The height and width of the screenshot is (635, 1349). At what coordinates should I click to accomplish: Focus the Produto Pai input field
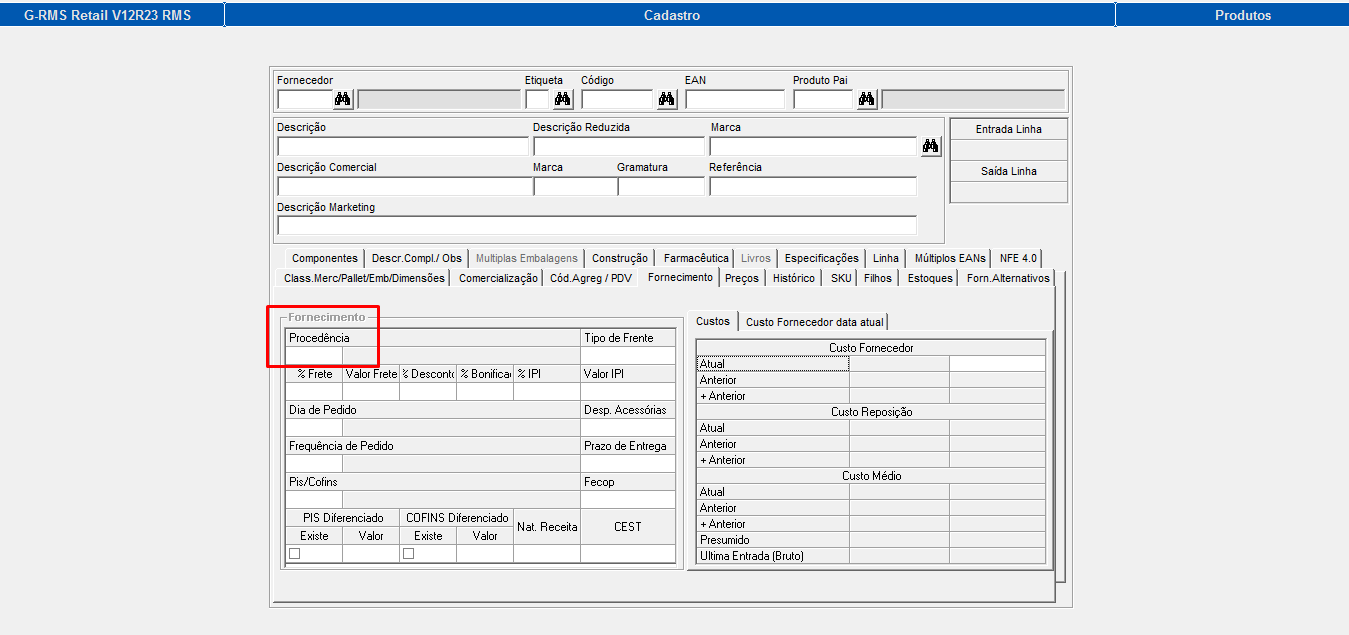pos(823,99)
